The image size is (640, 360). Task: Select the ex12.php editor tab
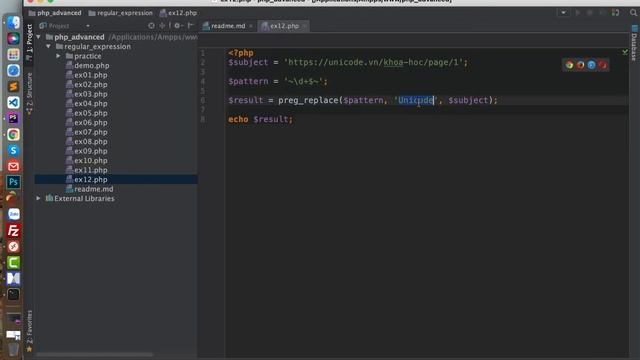point(284,26)
